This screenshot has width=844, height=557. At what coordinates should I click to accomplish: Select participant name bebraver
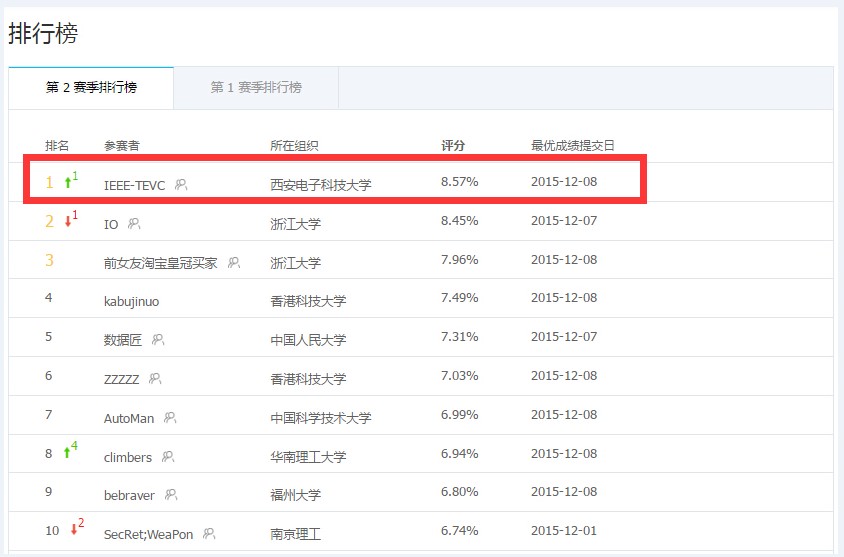click(x=129, y=495)
